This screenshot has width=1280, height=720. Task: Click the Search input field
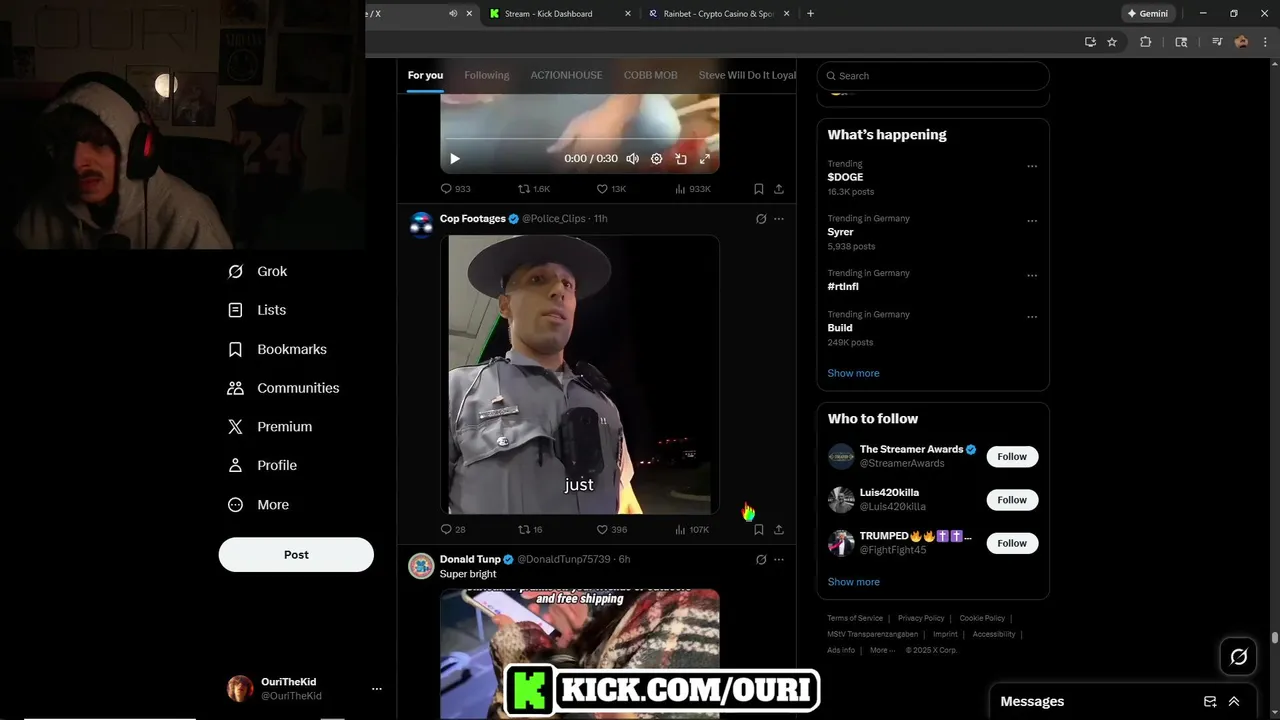[933, 76]
